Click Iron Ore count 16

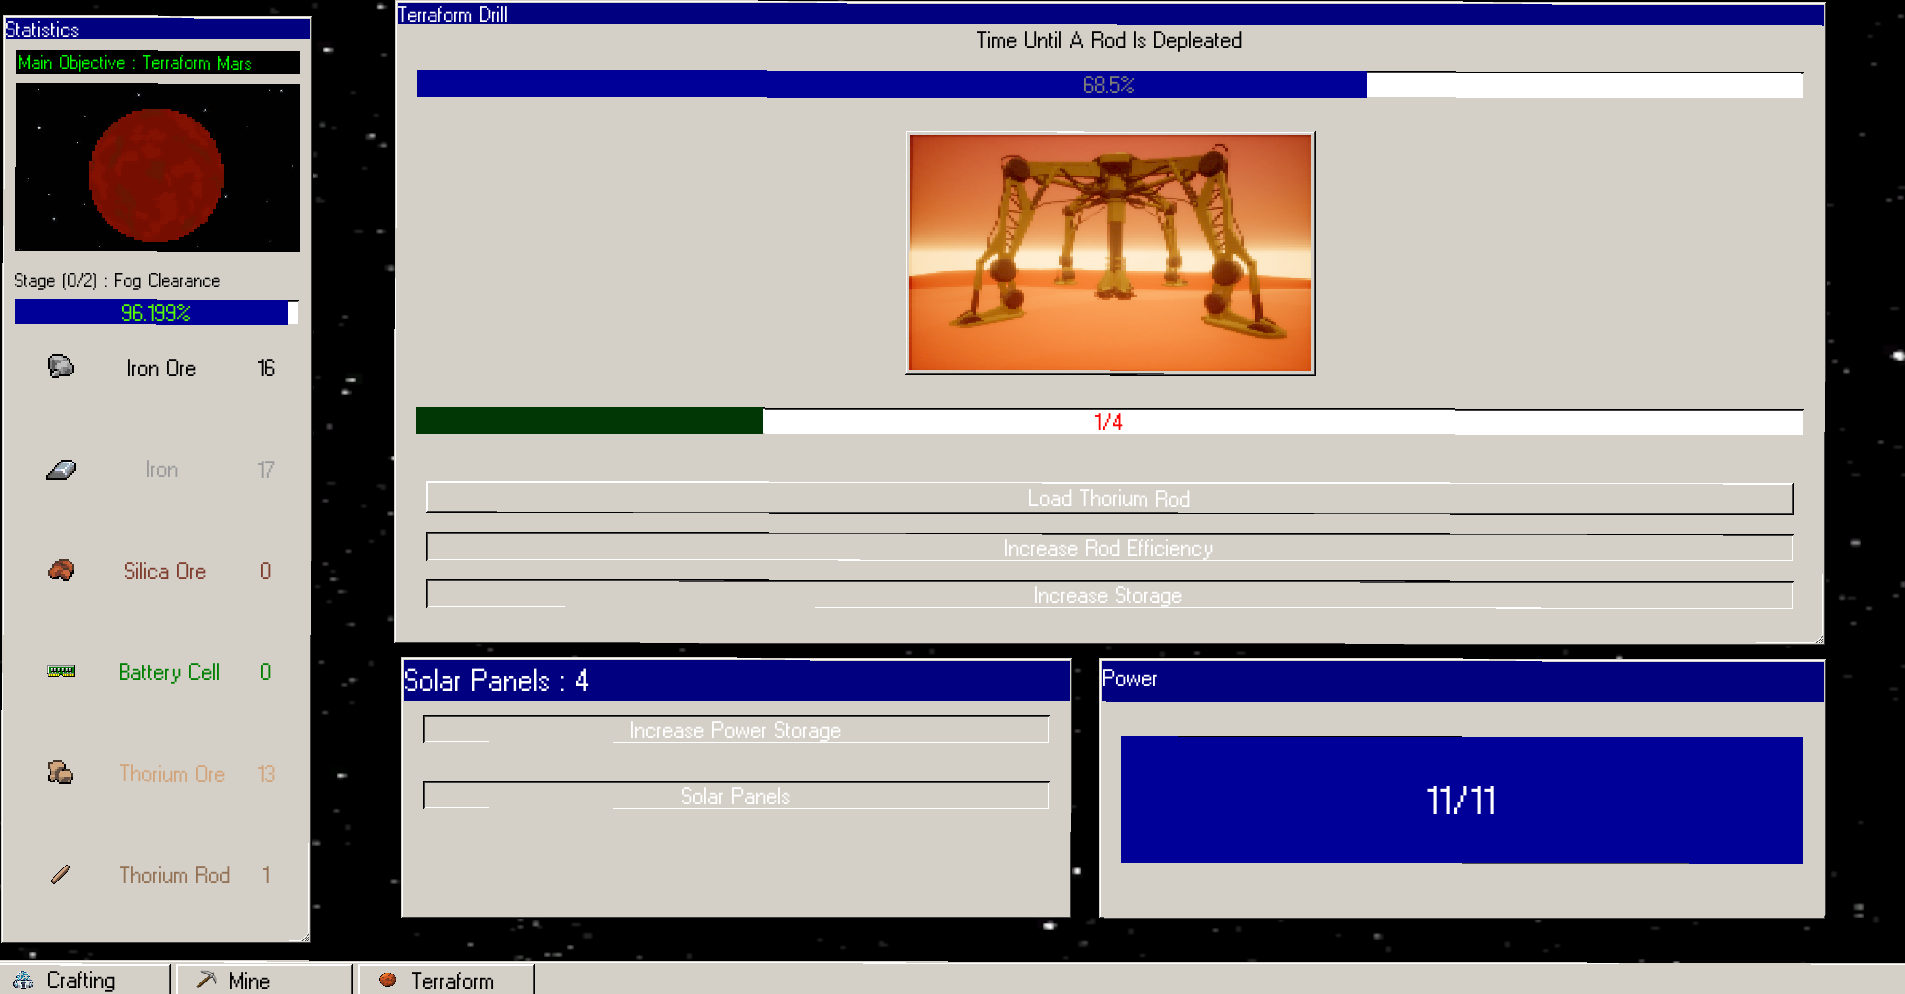(266, 368)
